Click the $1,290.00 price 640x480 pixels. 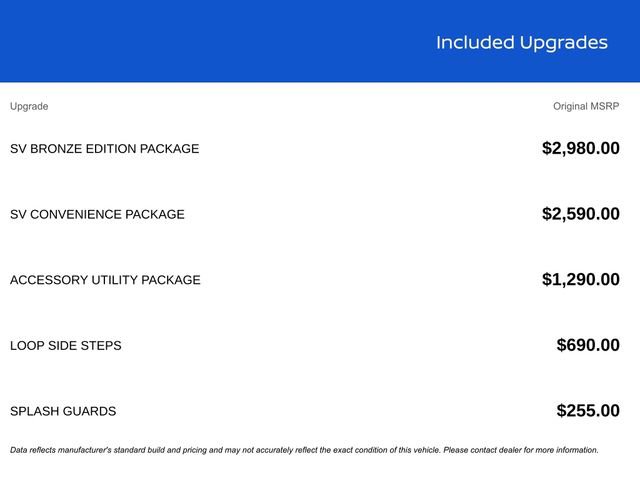pyautogui.click(x=580, y=280)
